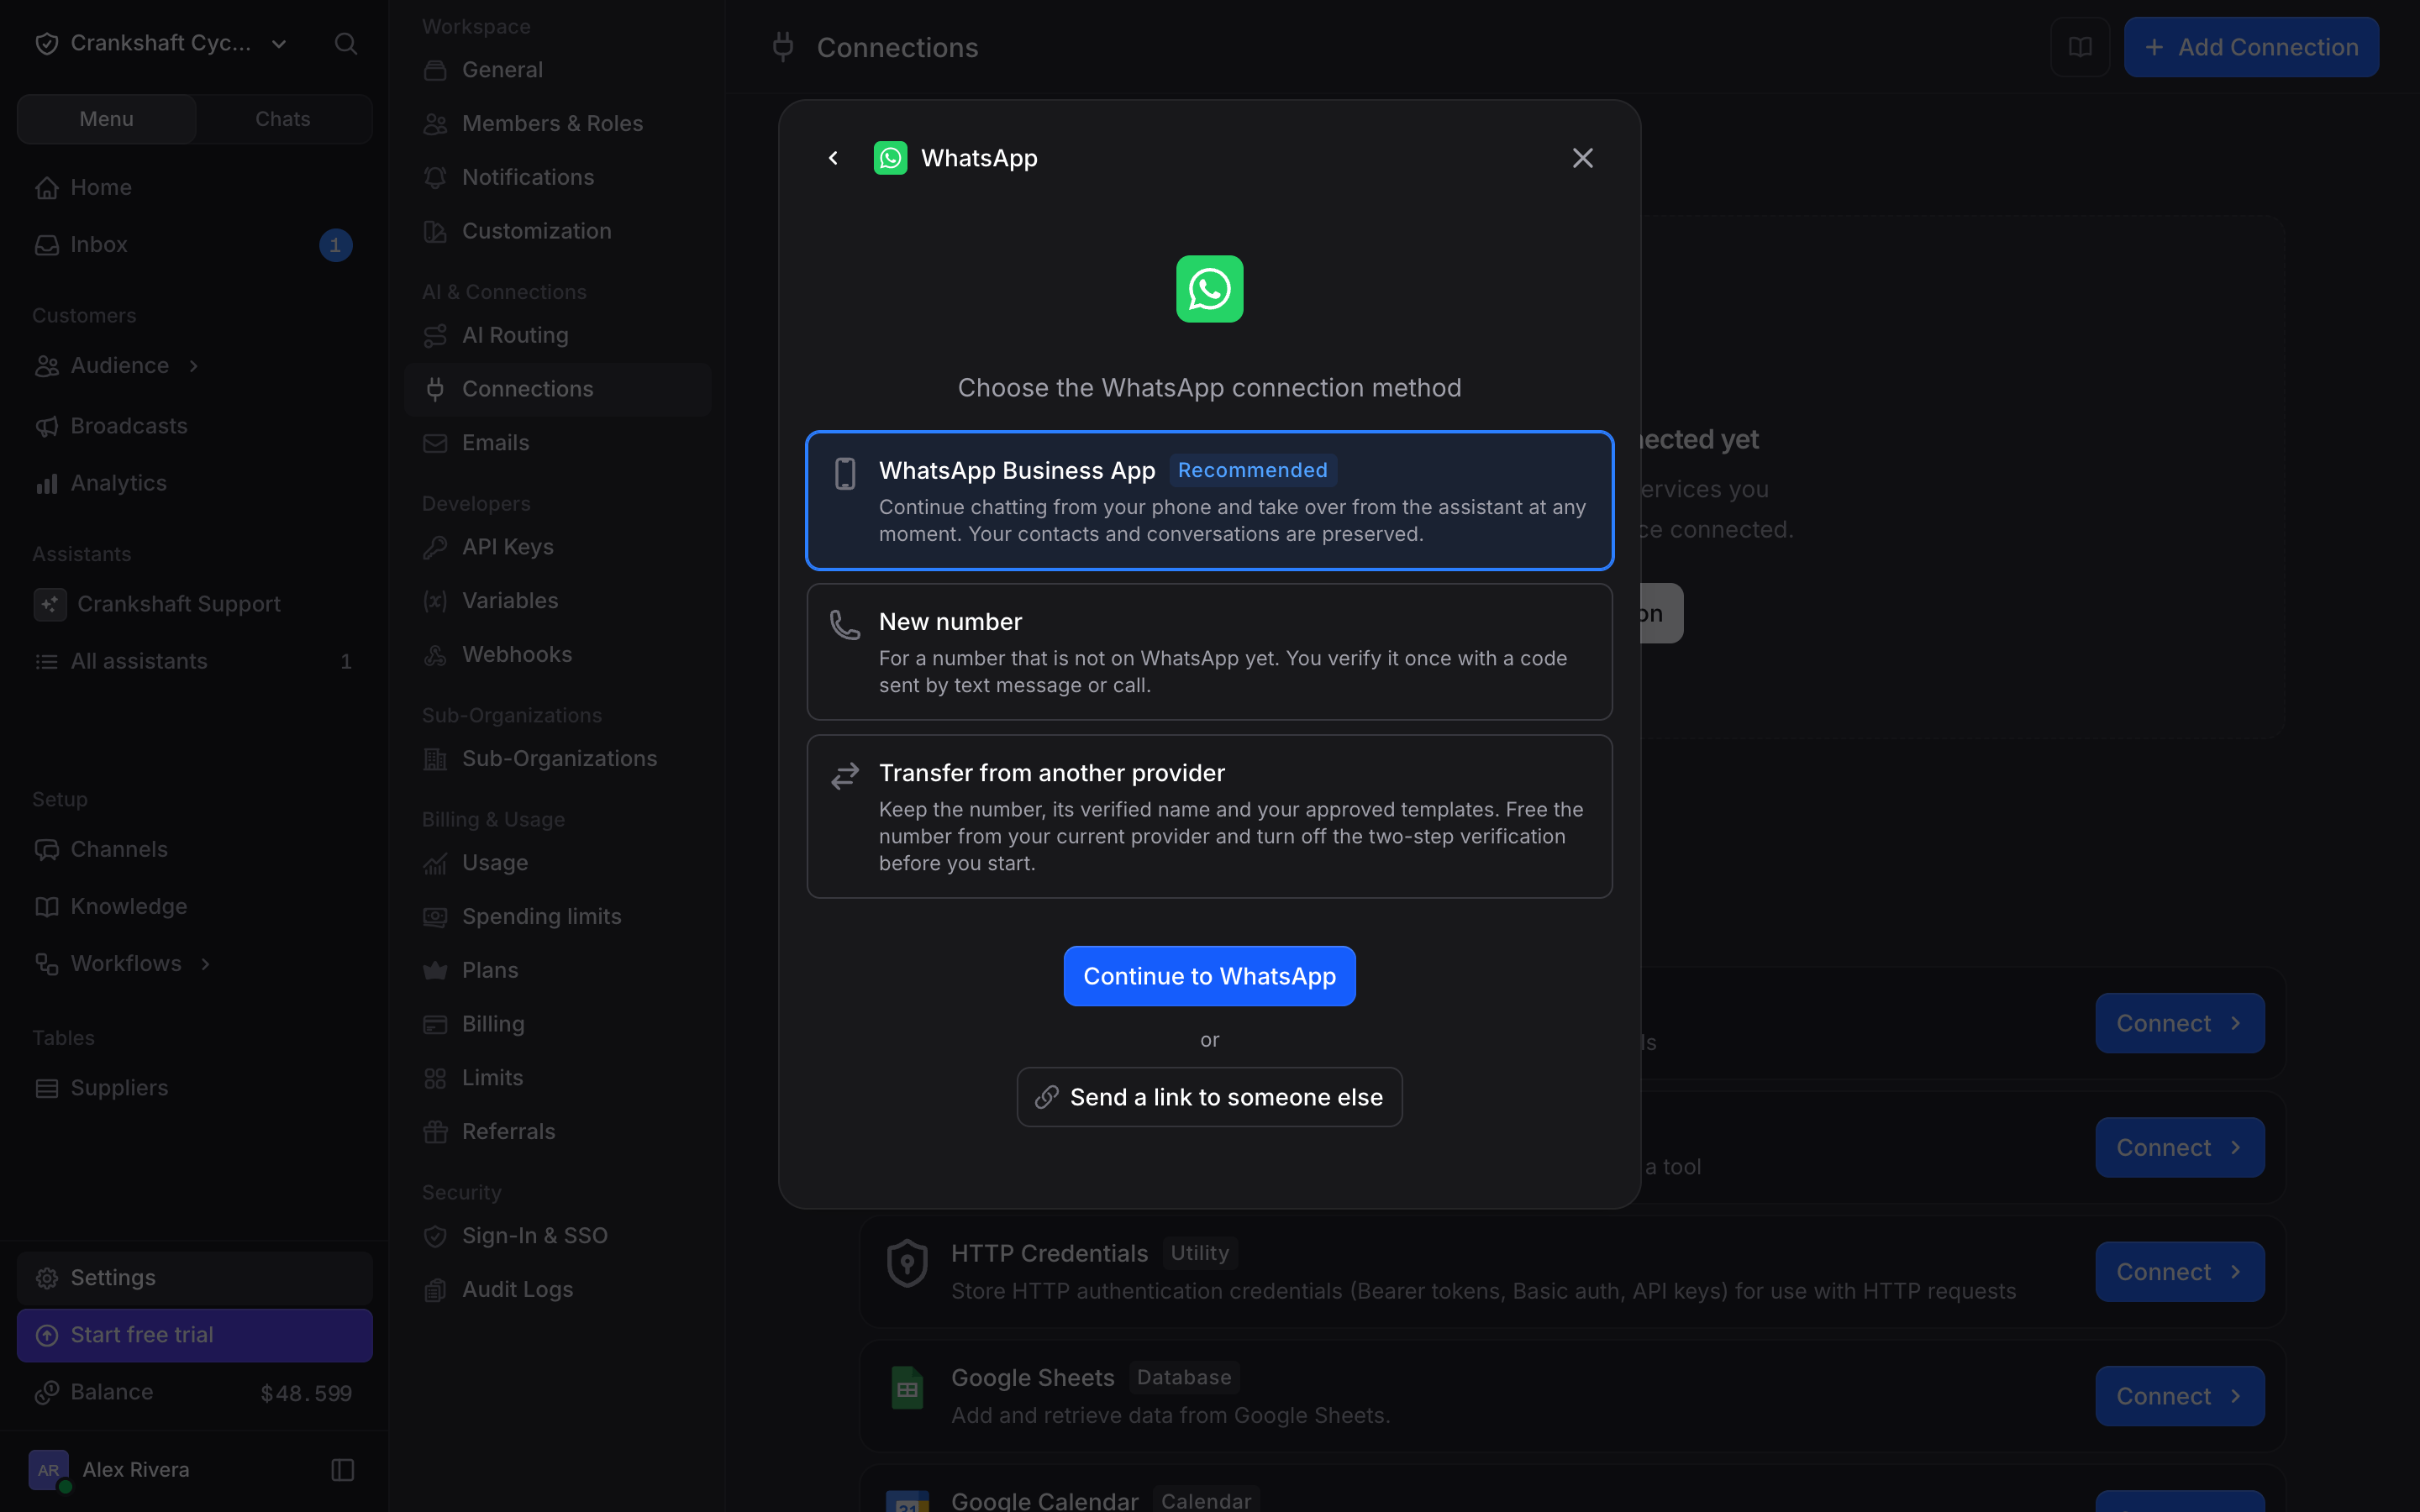Open the AI Routing settings icon
Screen dimensions: 2420x1512
tap(435, 335)
